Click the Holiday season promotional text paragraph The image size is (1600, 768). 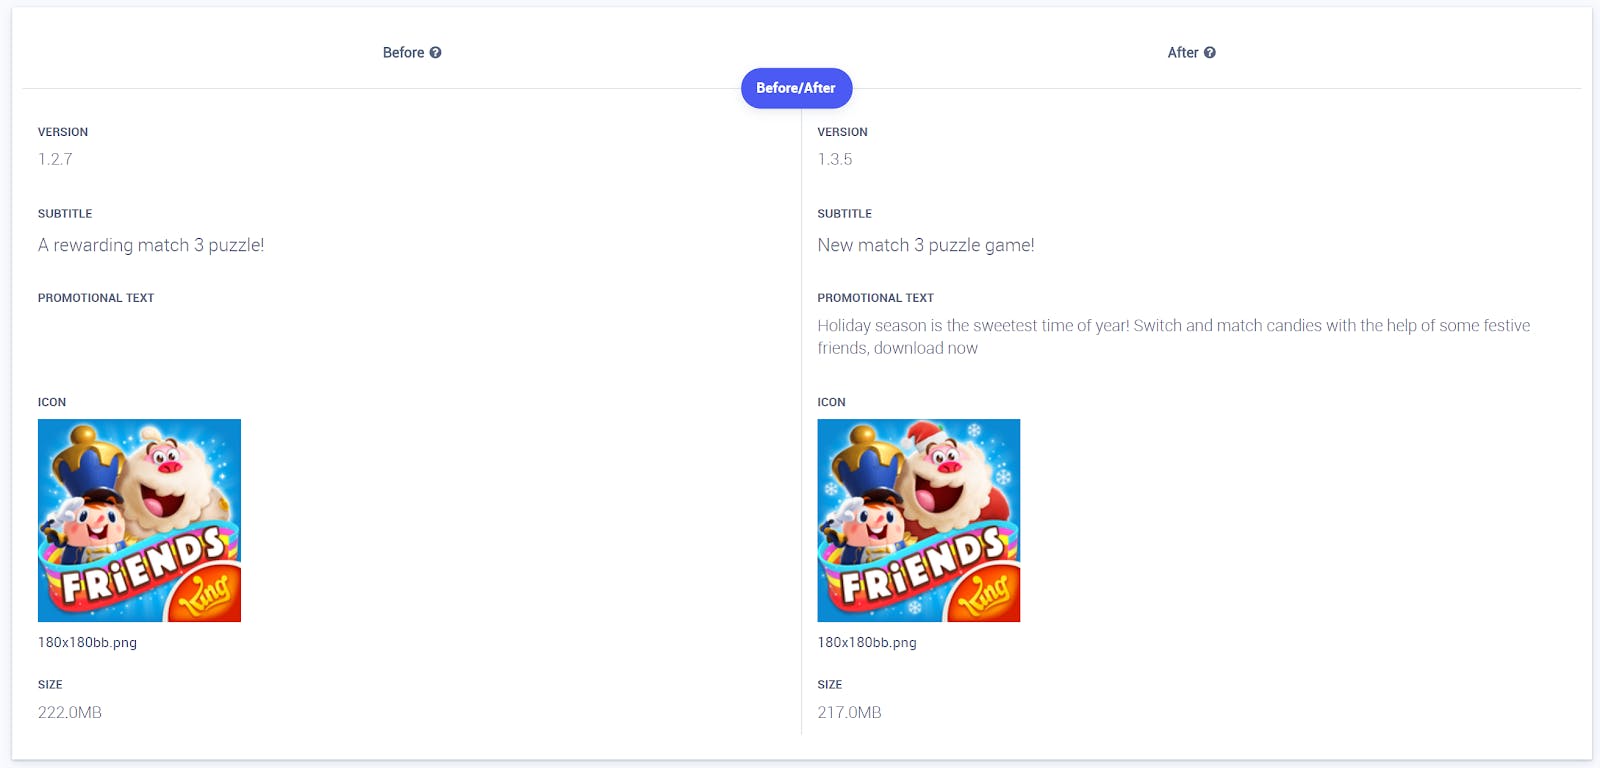click(x=1173, y=336)
